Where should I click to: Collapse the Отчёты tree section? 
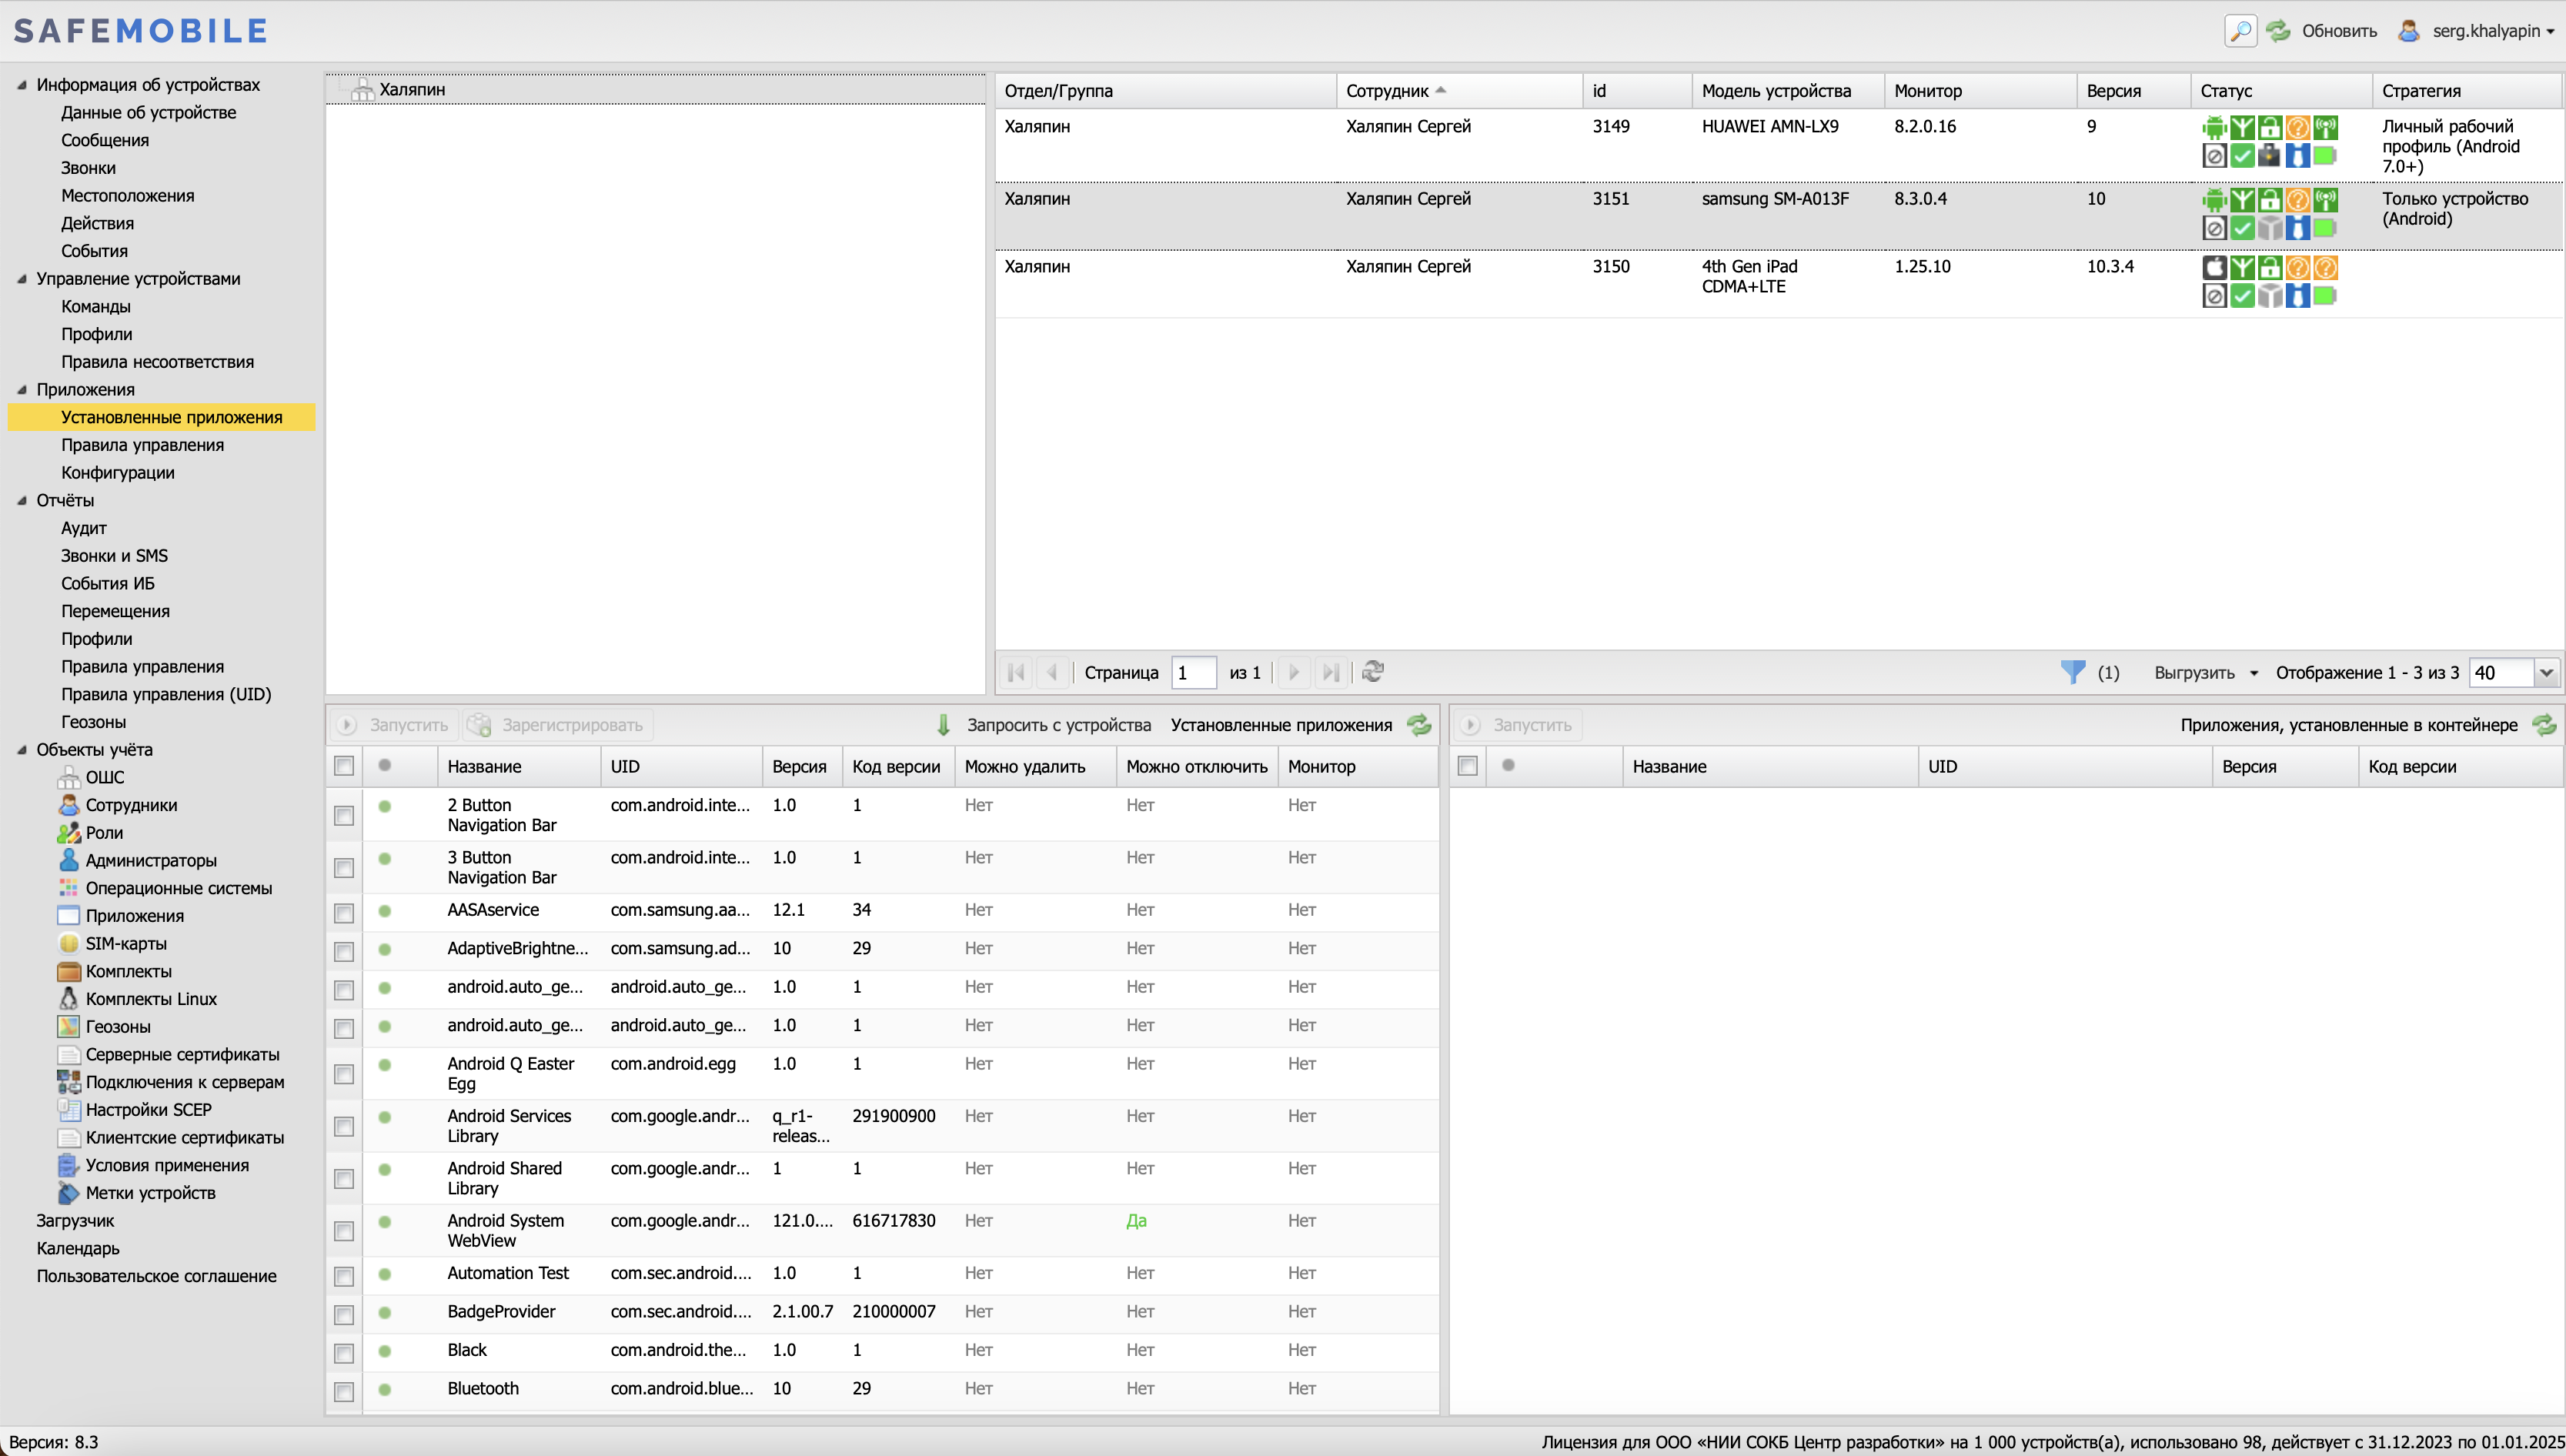(22, 500)
